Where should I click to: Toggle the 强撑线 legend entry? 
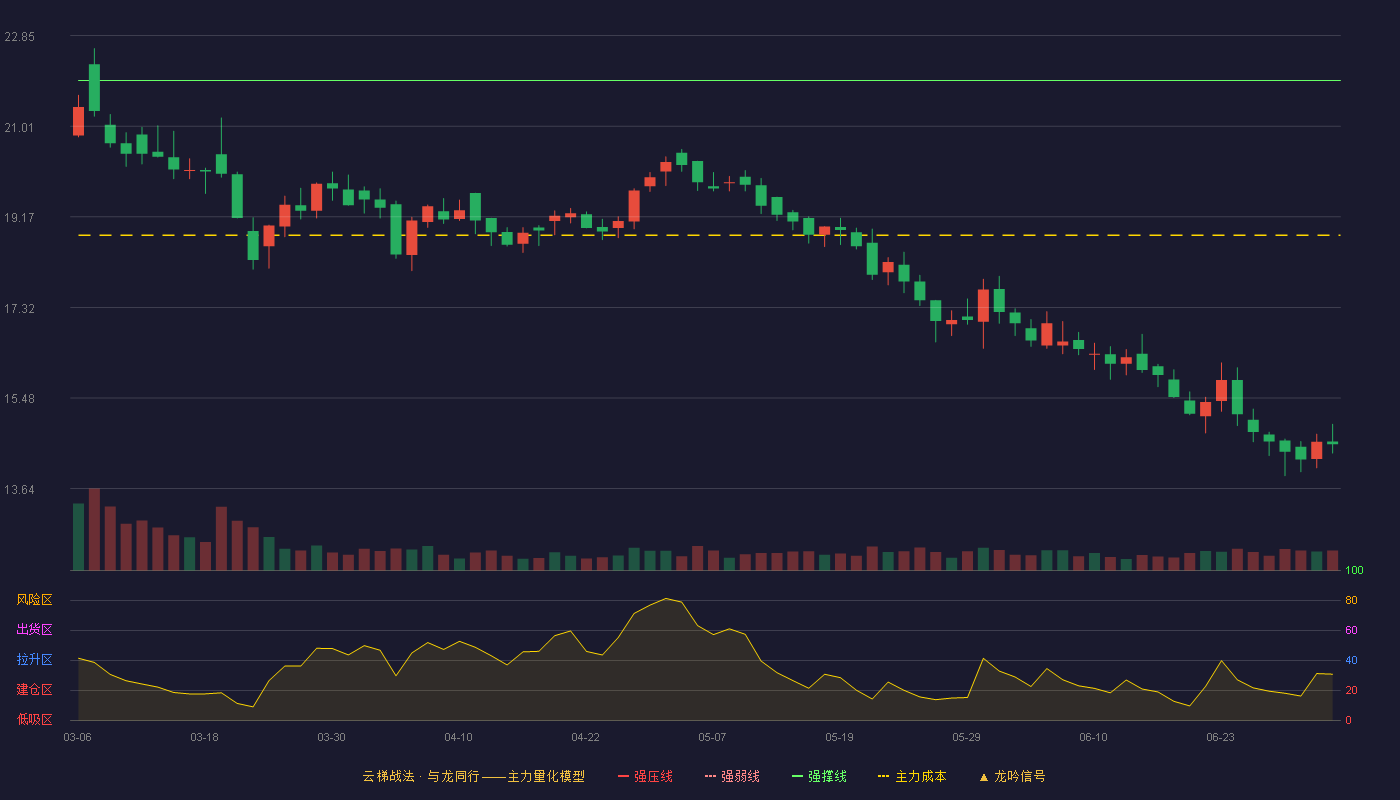pos(819,776)
